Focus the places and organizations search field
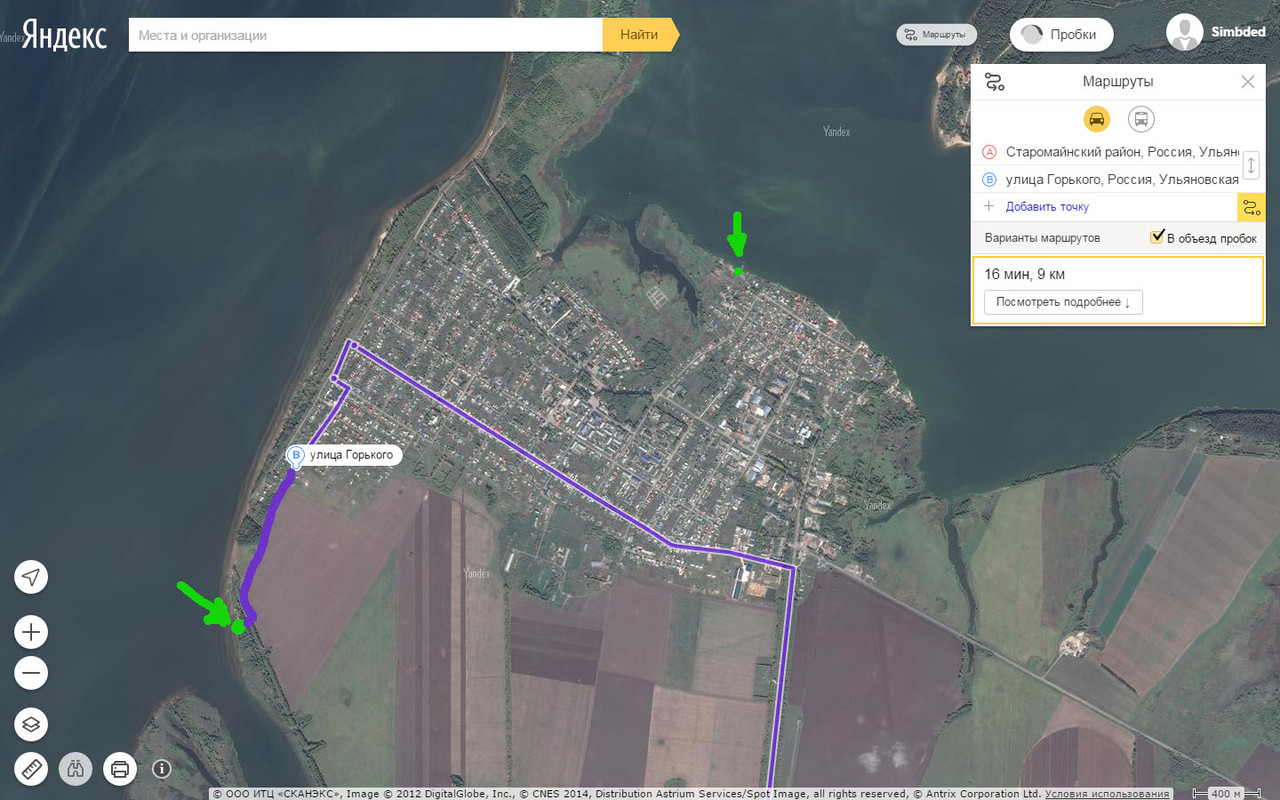 pyautogui.click(x=366, y=35)
